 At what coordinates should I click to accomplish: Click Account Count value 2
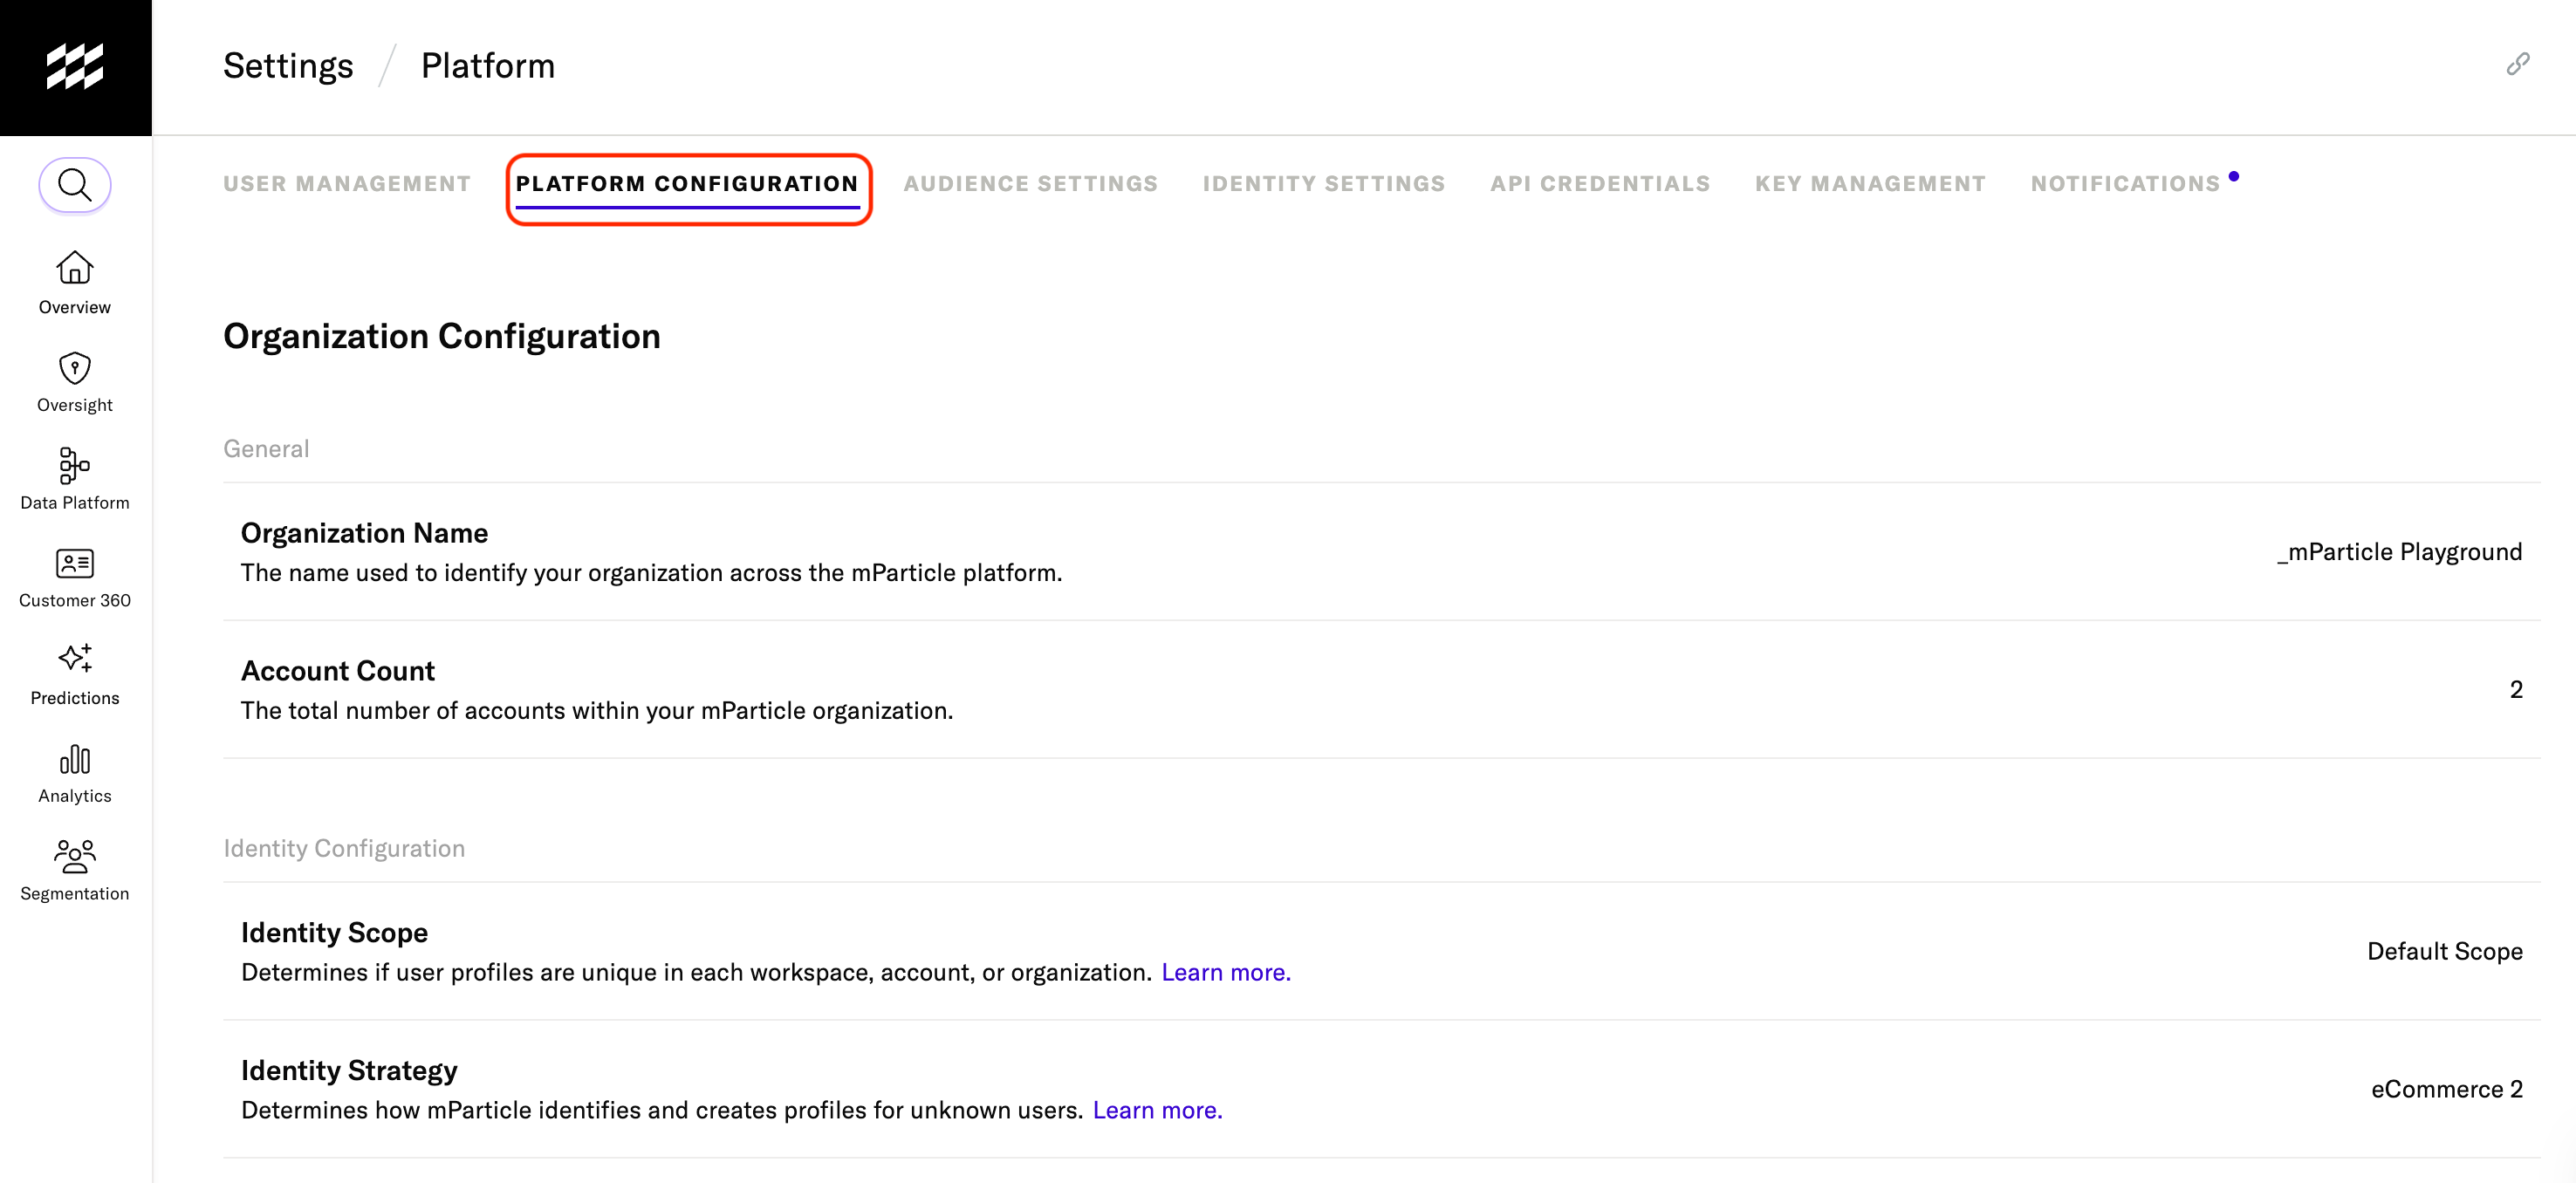coord(2516,689)
